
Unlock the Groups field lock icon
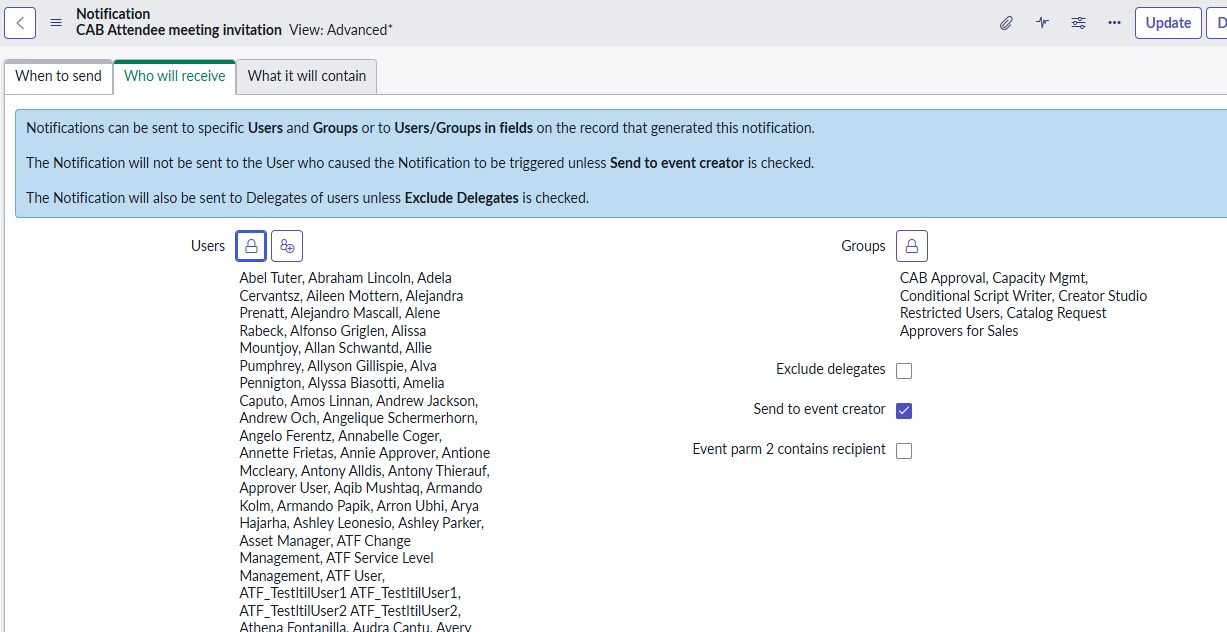(911, 245)
